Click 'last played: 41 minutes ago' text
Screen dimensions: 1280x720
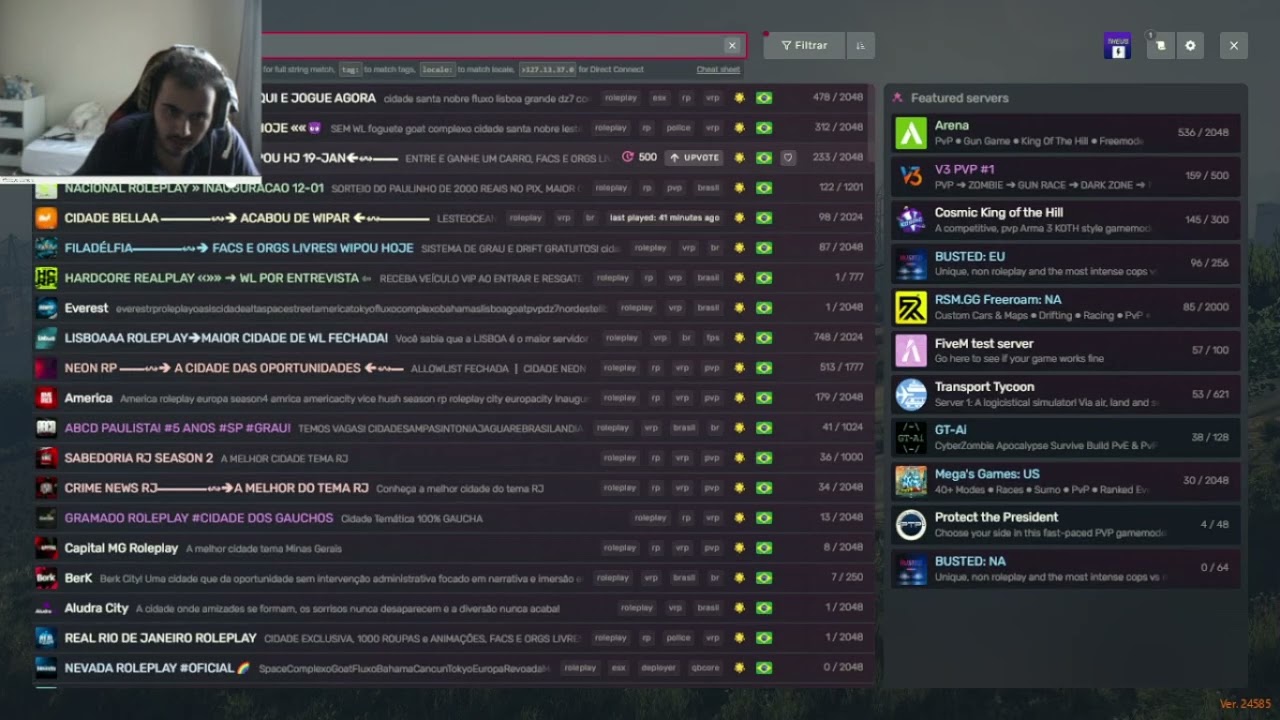664,218
